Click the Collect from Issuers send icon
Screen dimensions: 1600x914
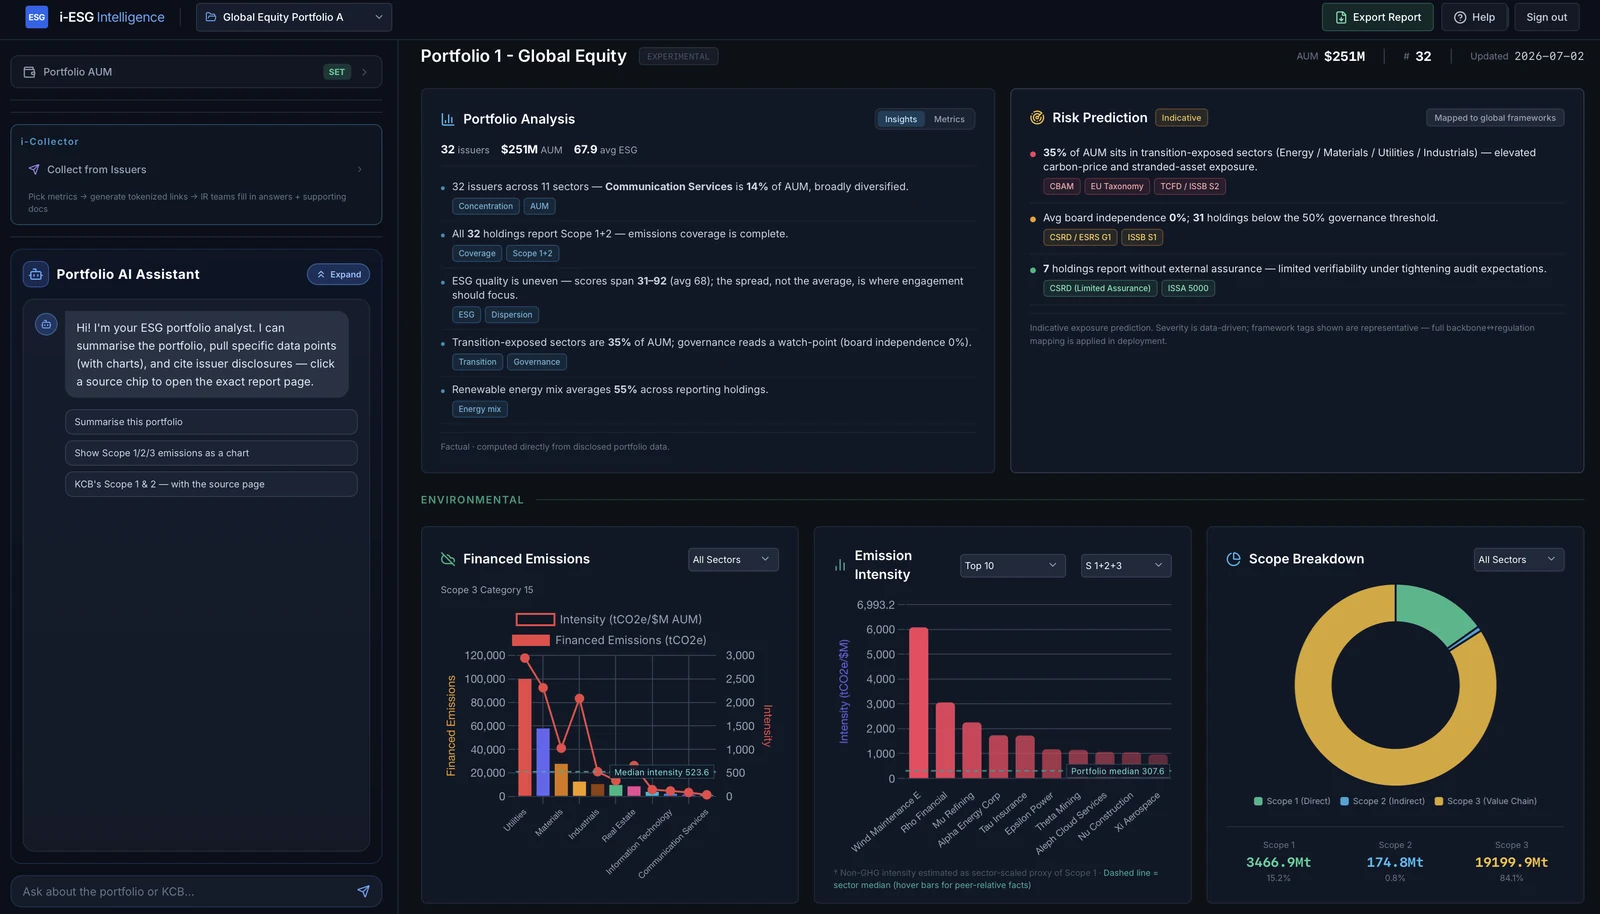[34, 170]
